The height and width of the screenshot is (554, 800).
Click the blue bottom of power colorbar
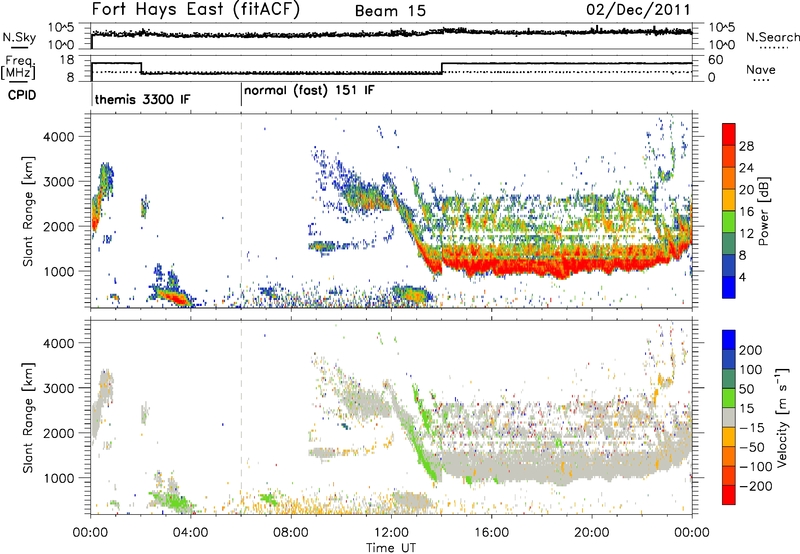(729, 287)
